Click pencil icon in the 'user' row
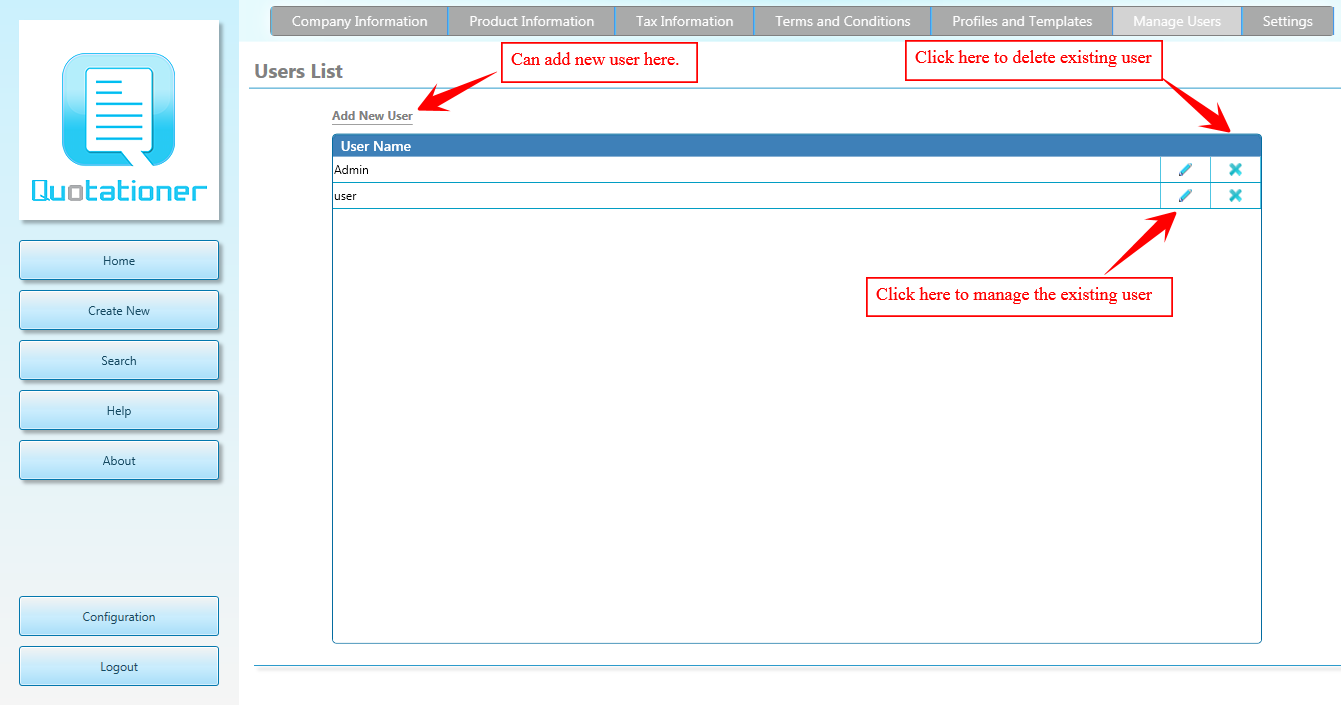Viewport: 1342px width, 705px height. tap(1185, 196)
